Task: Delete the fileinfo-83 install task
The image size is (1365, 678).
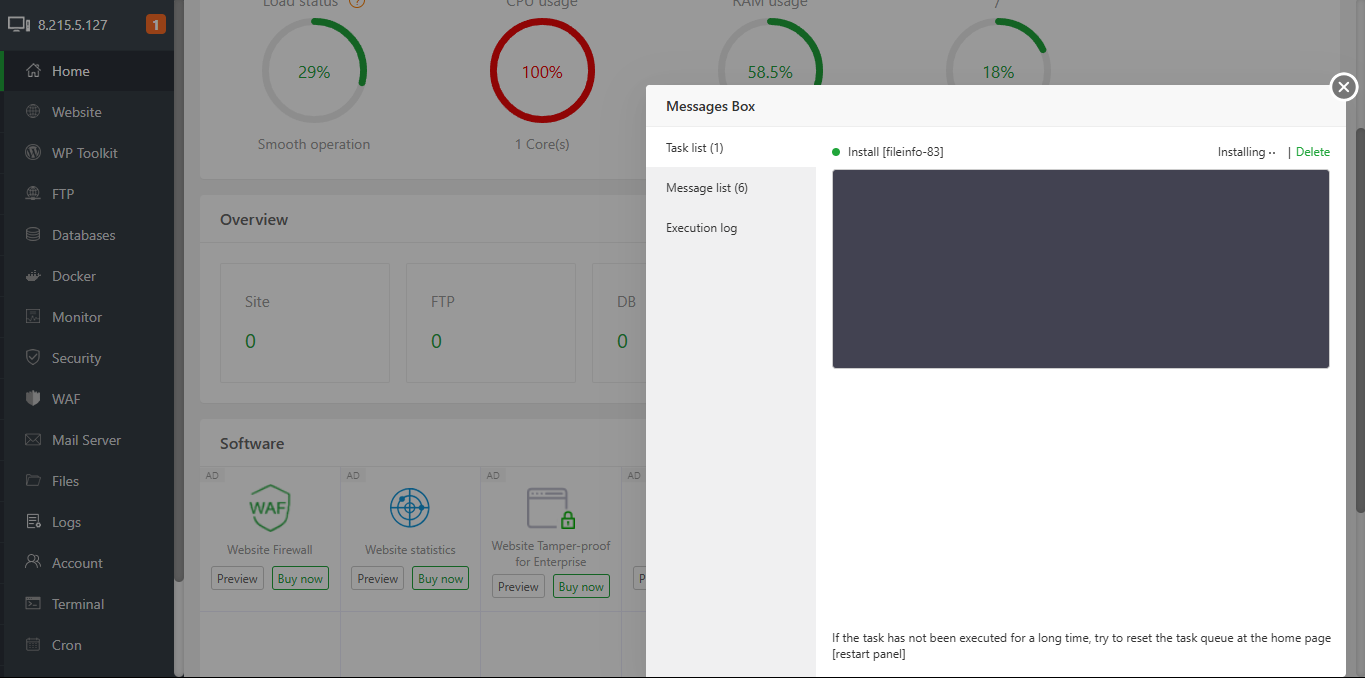Action: [1312, 151]
